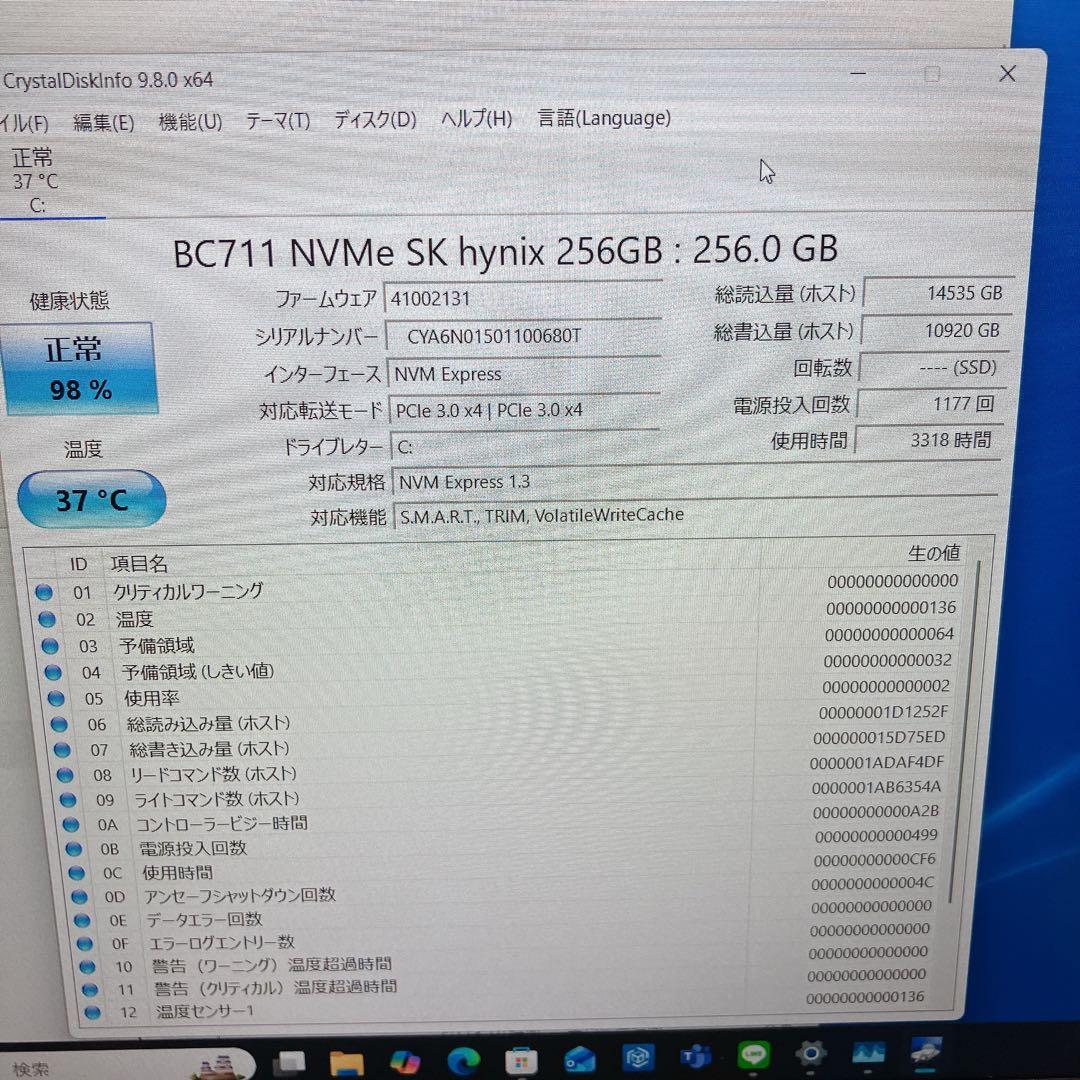Click the 正常 98 % health status button

[81, 369]
